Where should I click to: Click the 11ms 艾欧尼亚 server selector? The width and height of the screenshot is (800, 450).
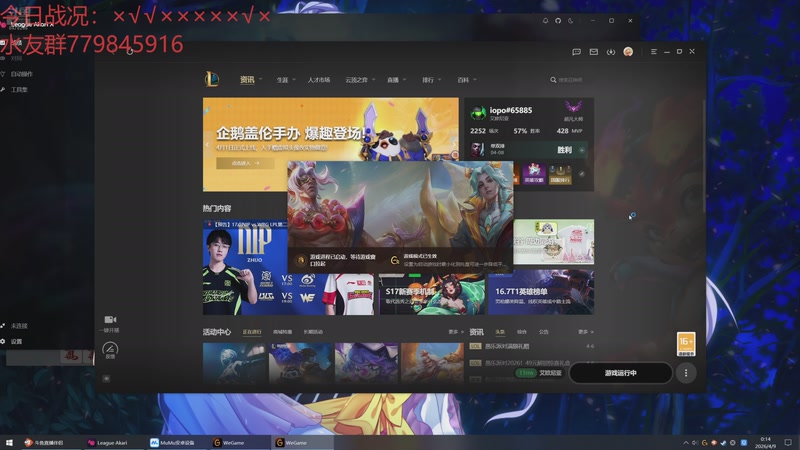click(539, 373)
